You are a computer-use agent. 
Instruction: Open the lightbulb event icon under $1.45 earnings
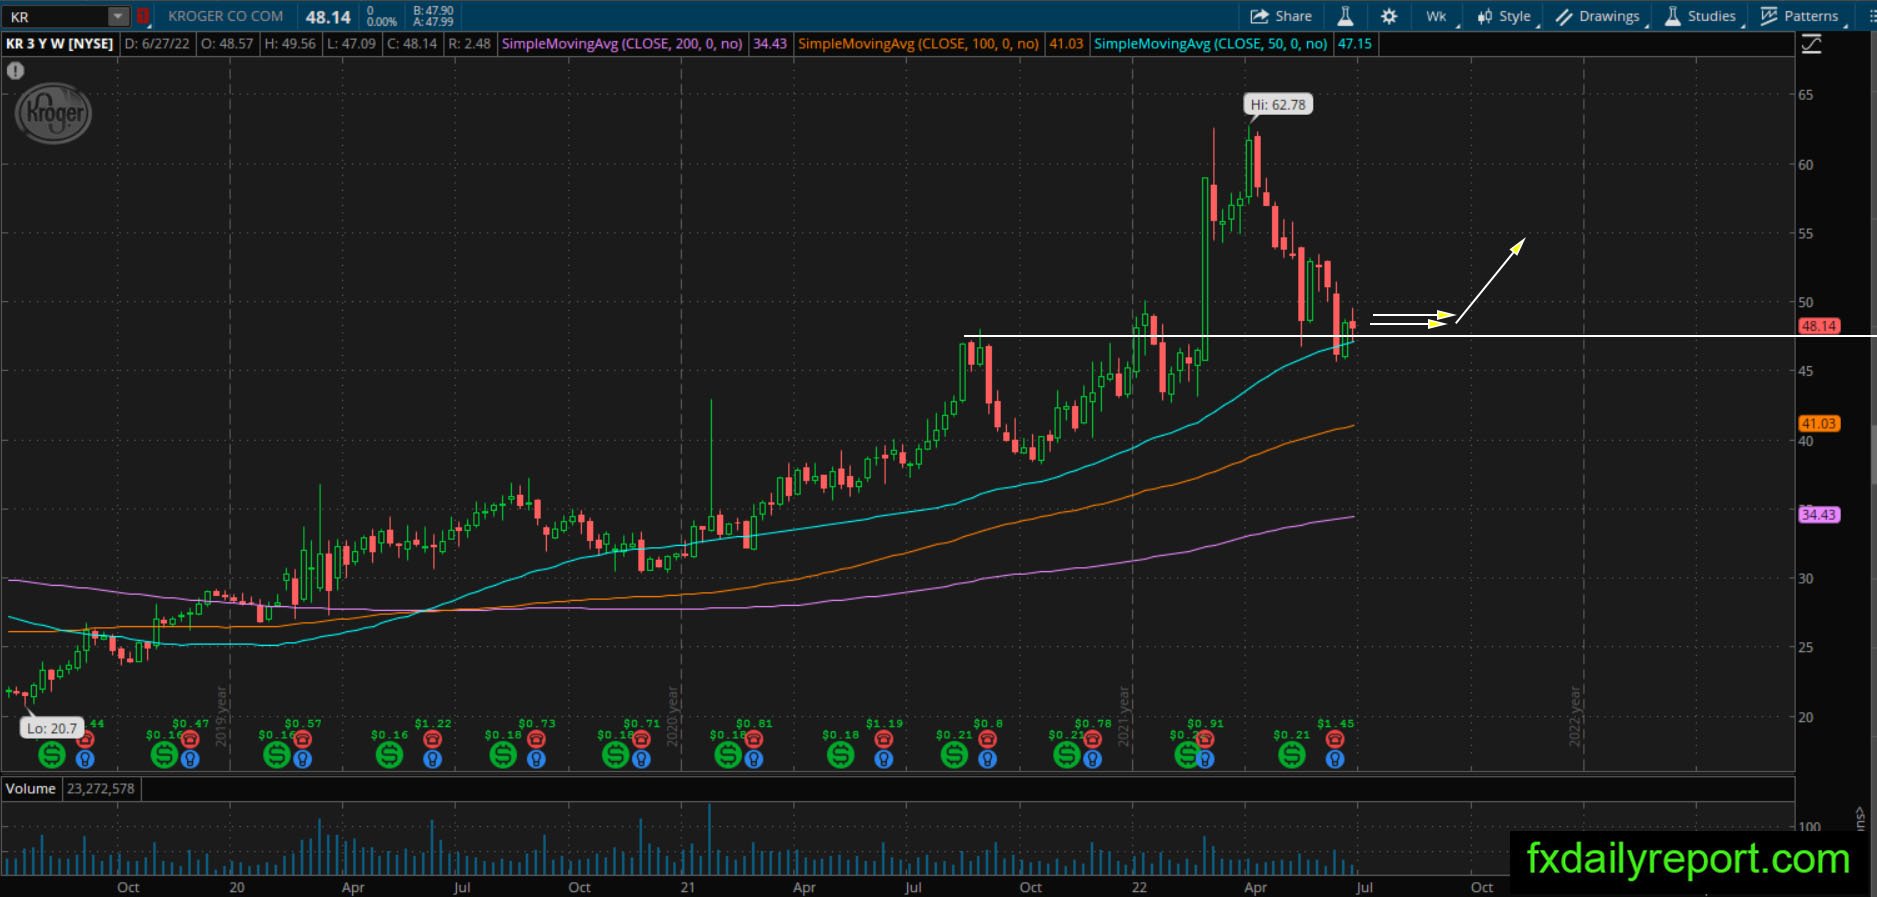pos(1335,759)
